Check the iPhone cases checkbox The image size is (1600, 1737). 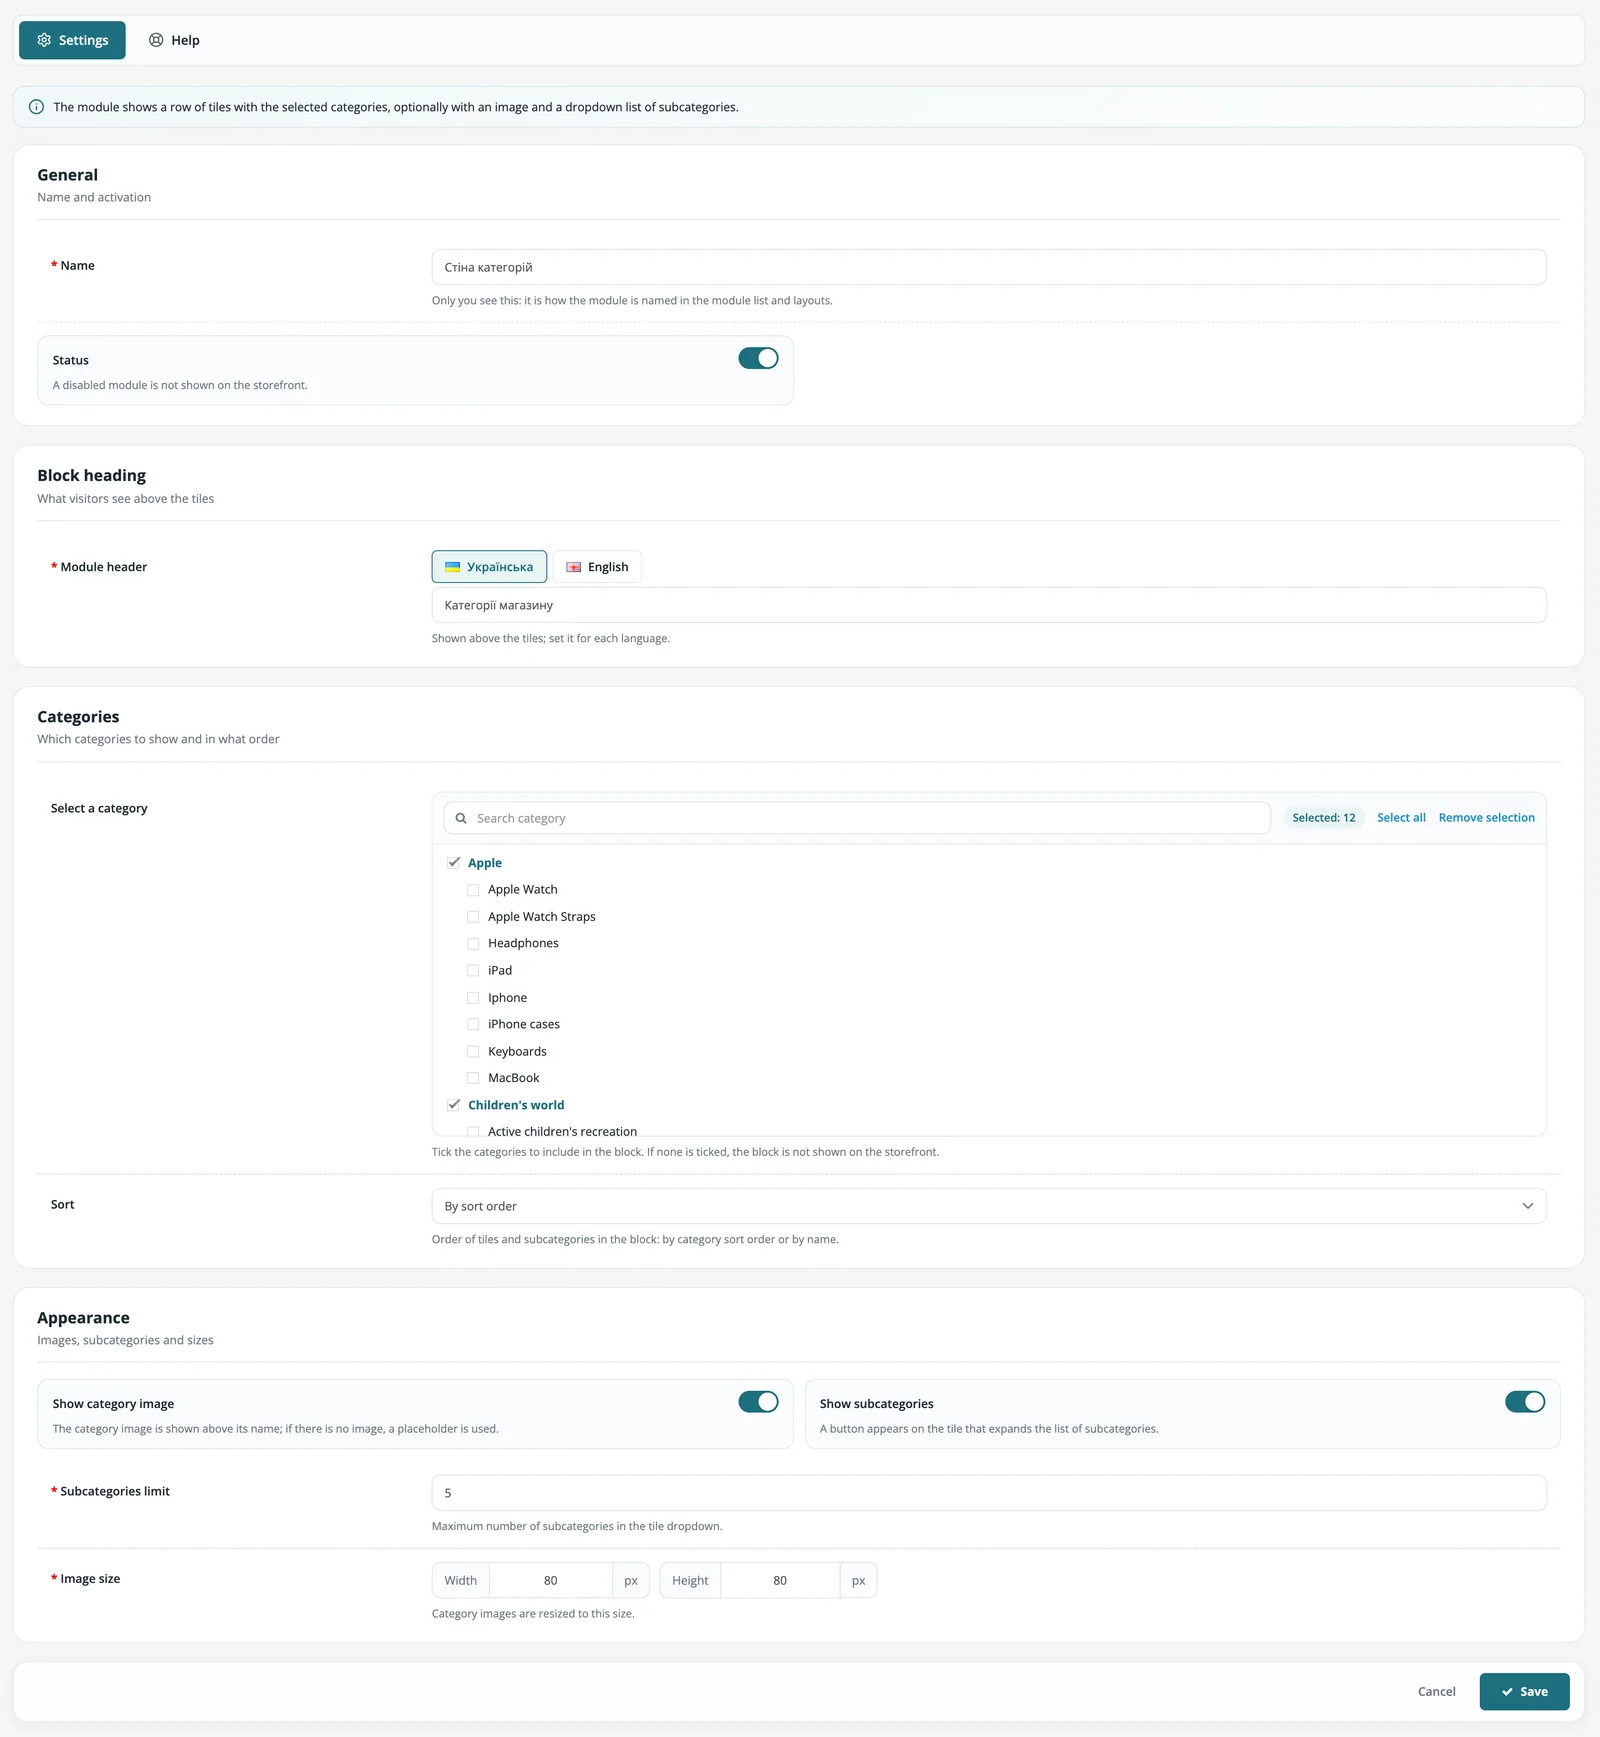473,1024
